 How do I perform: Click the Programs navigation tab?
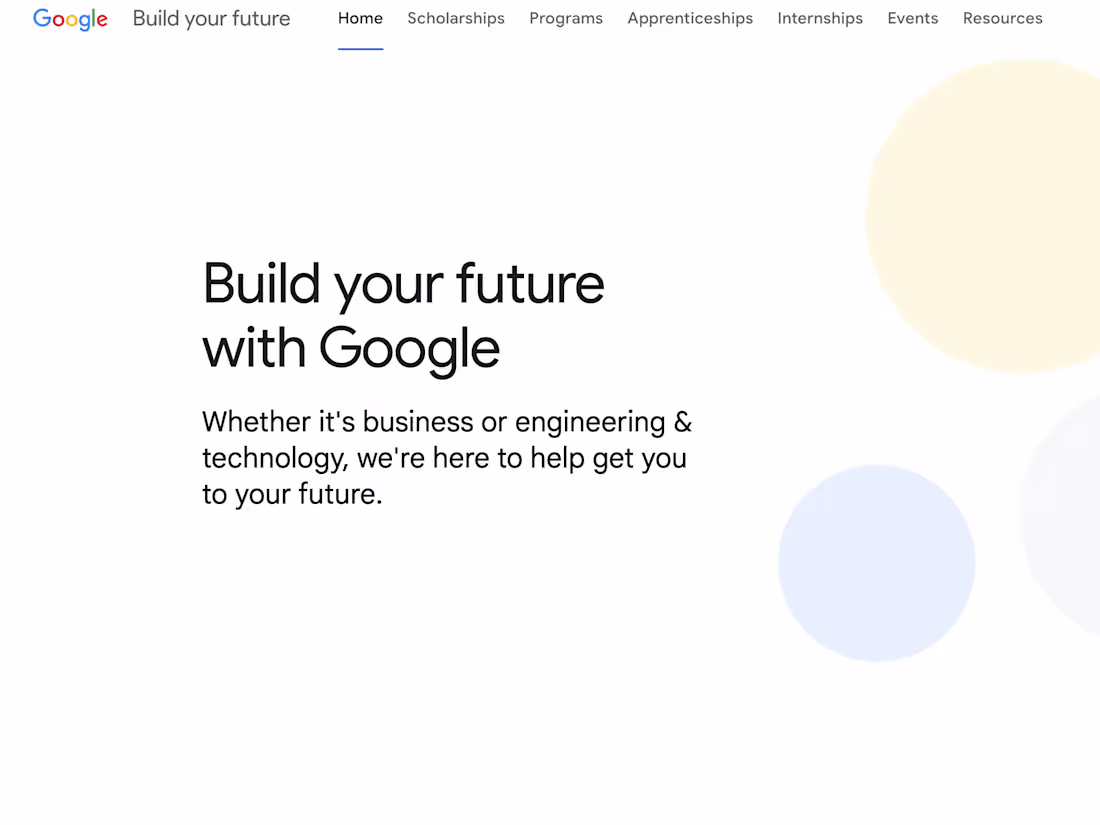coord(566,18)
